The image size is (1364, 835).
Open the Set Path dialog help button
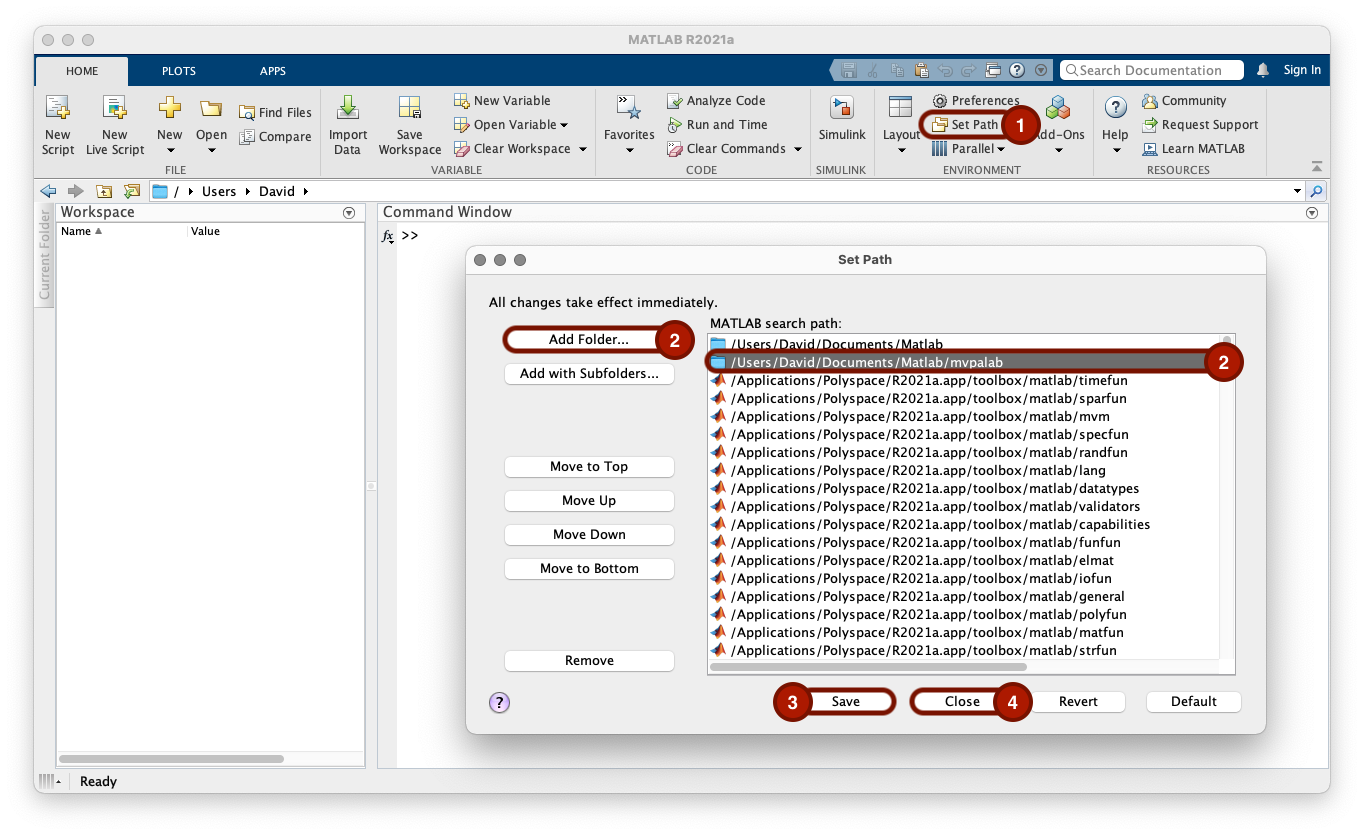pyautogui.click(x=499, y=702)
